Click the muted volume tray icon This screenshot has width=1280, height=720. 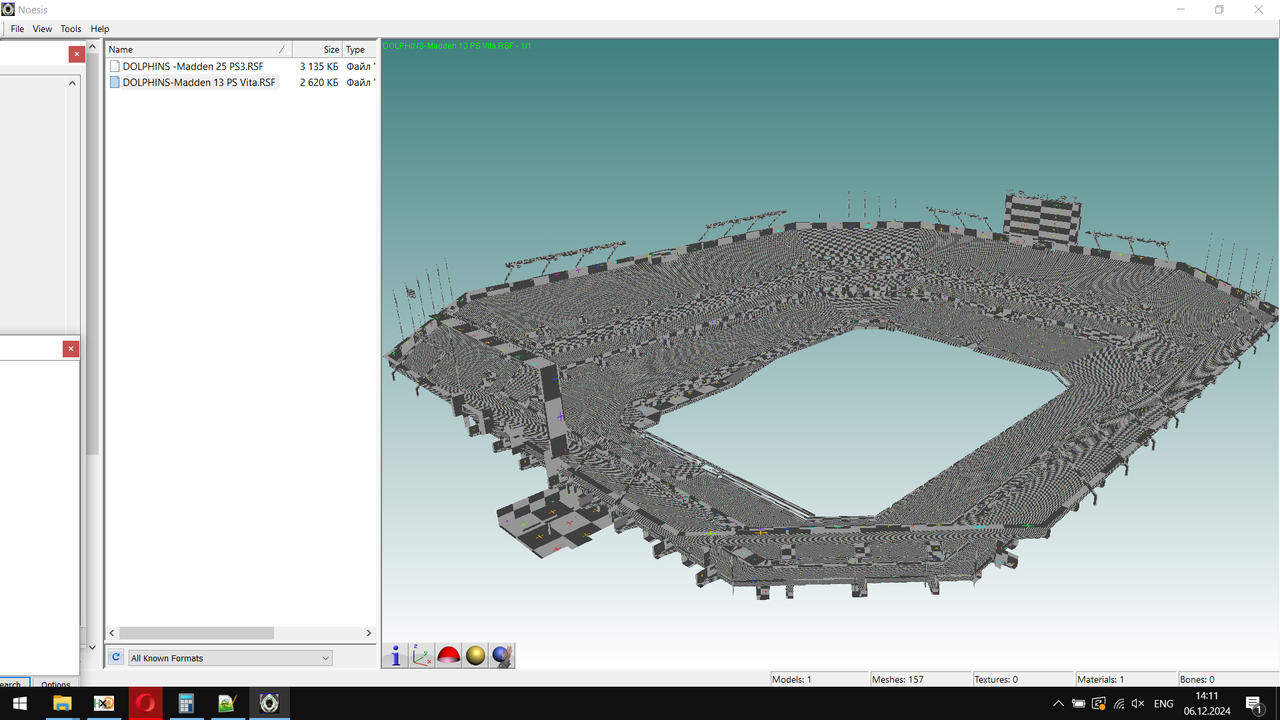[1138, 704]
